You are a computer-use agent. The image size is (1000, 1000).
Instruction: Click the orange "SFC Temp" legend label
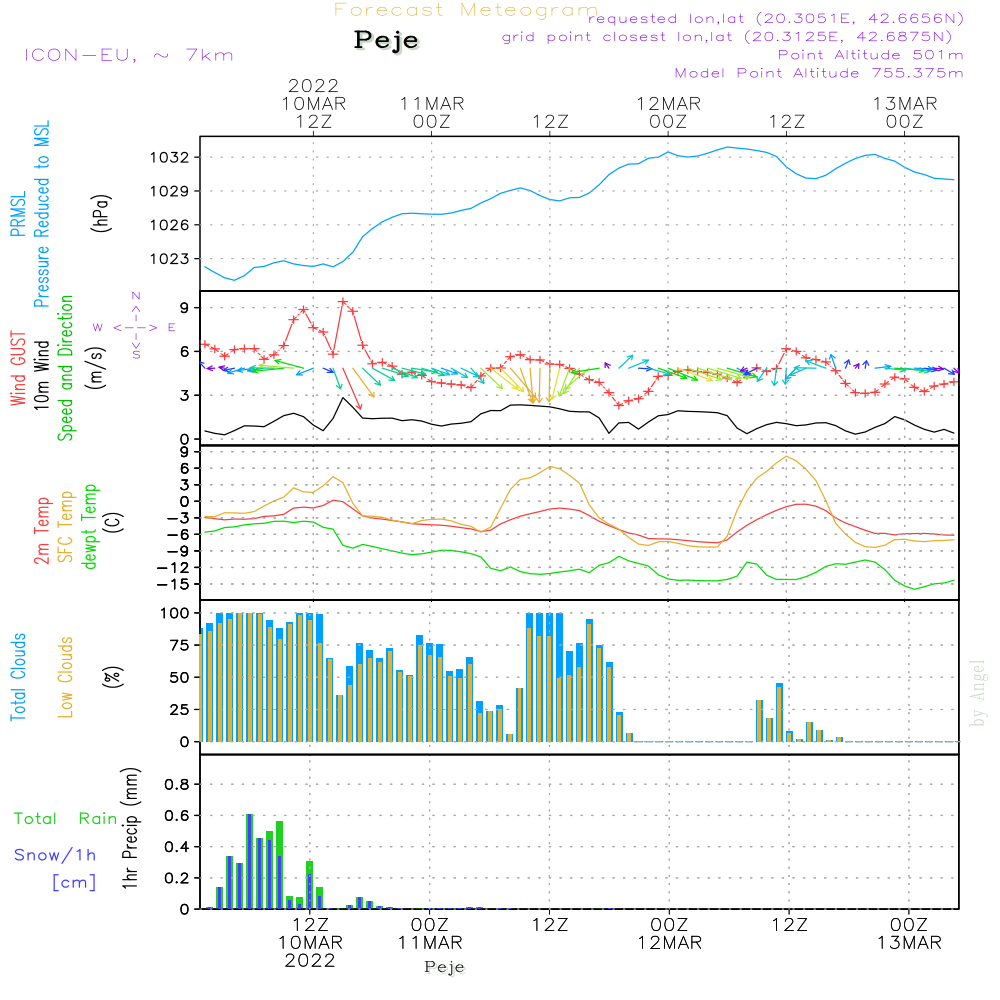pyautogui.click(x=66, y=527)
